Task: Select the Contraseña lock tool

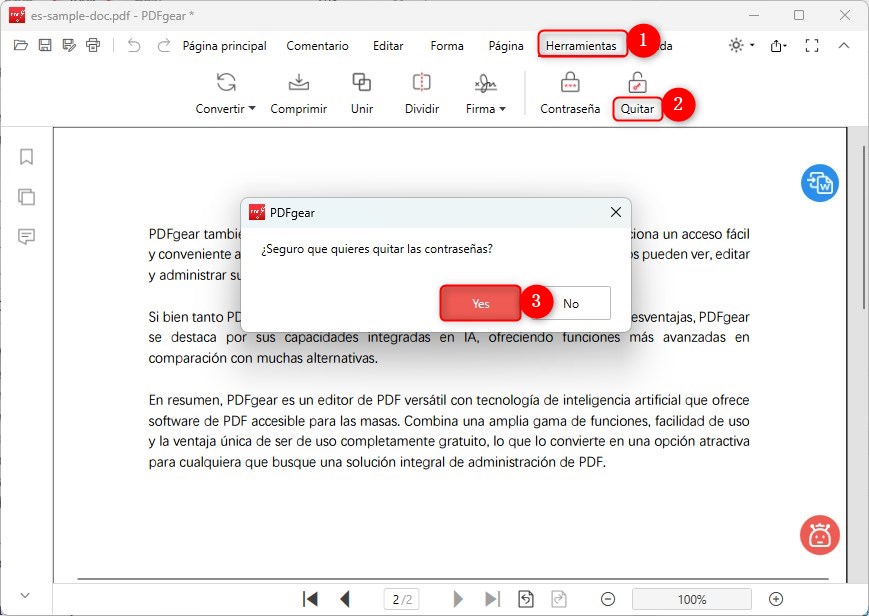Action: (x=570, y=94)
